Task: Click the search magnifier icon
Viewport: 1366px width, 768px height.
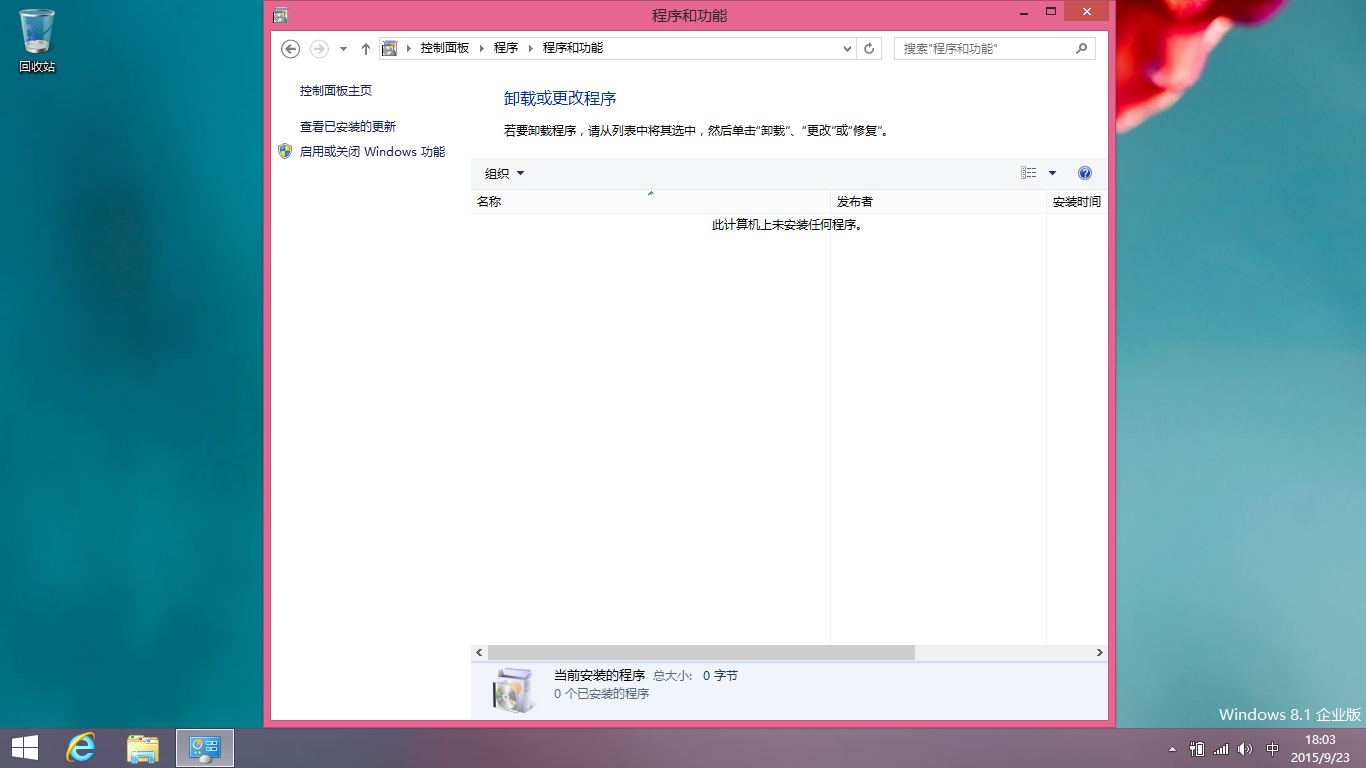Action: pyautogui.click(x=1081, y=48)
